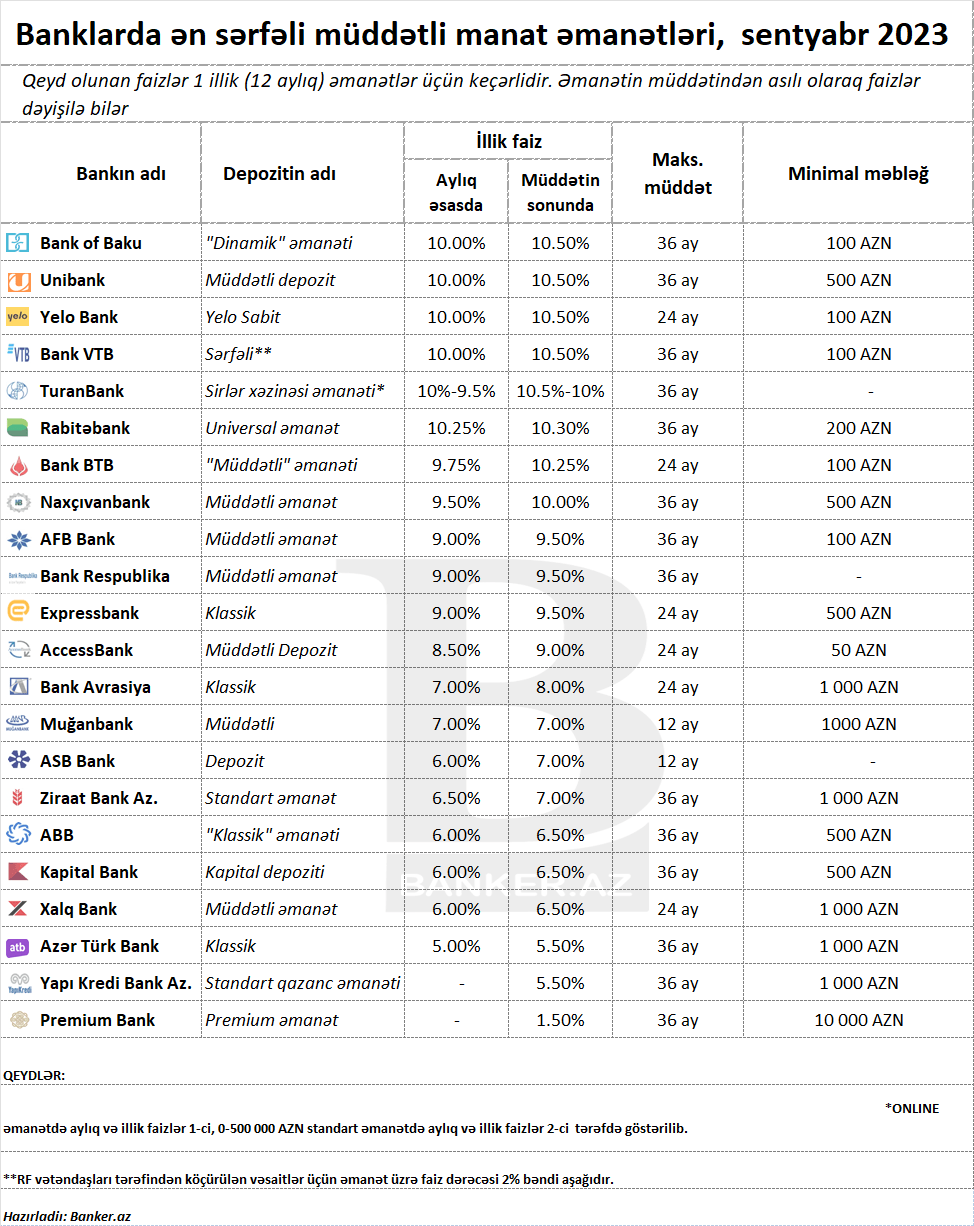Click the Bank of Baku logo icon

(19, 243)
